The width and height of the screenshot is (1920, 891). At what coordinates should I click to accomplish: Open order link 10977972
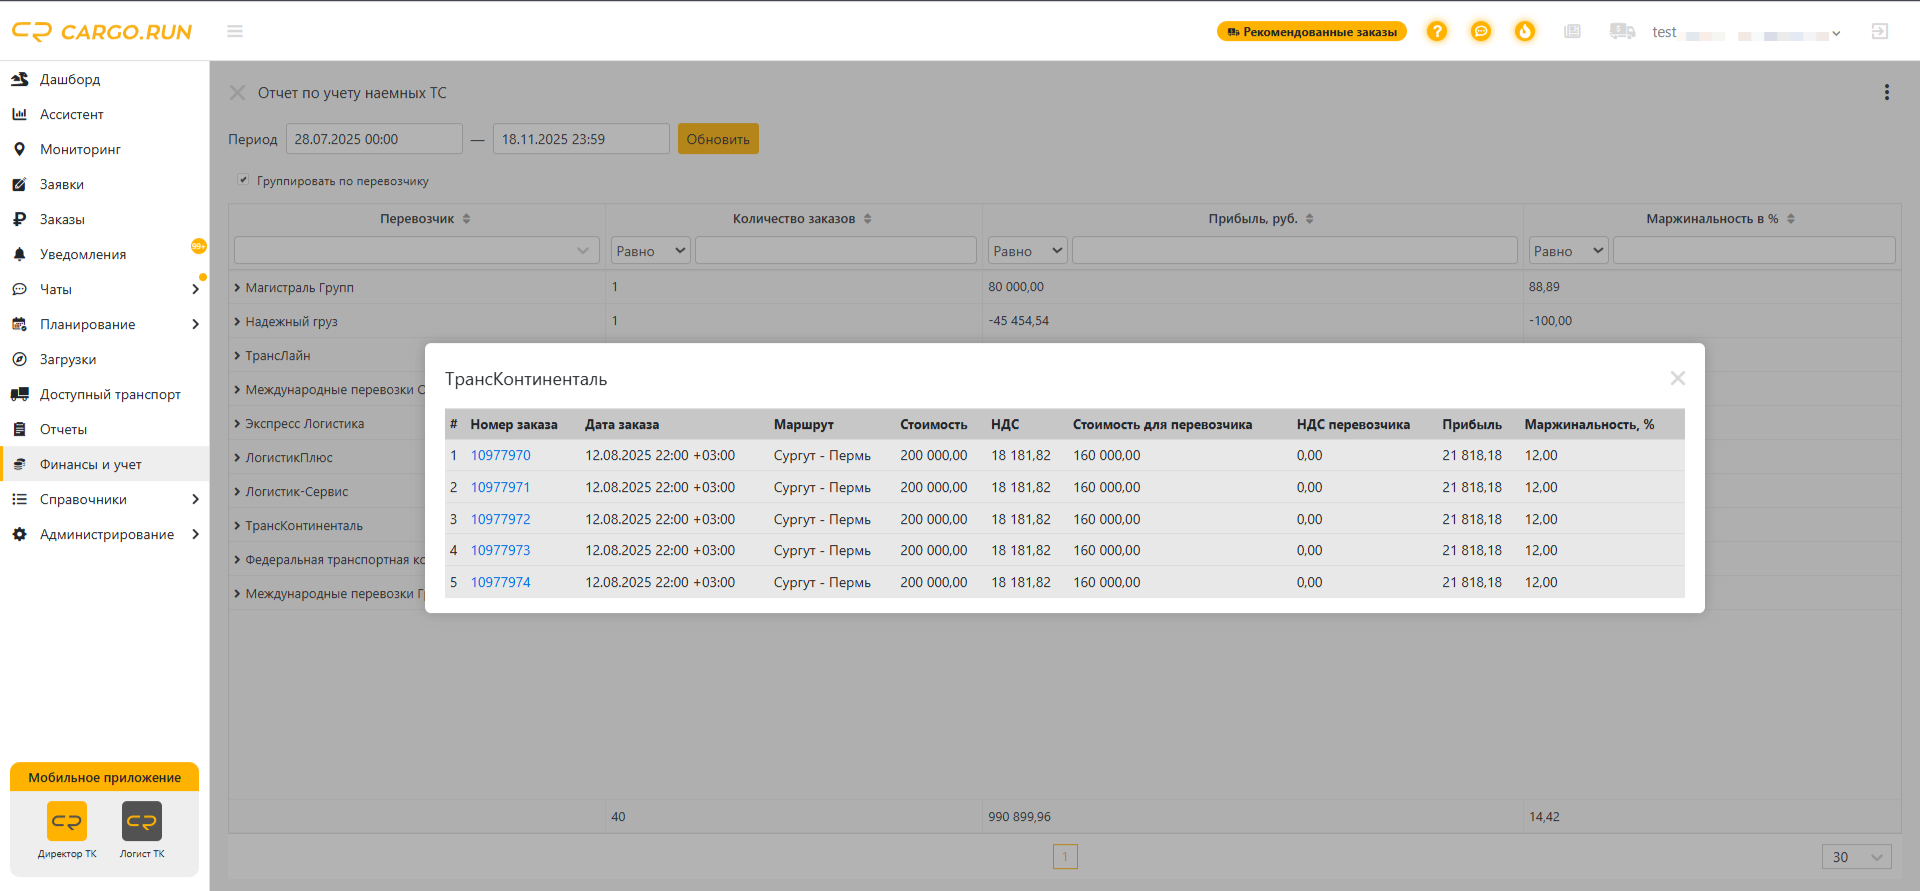500,519
